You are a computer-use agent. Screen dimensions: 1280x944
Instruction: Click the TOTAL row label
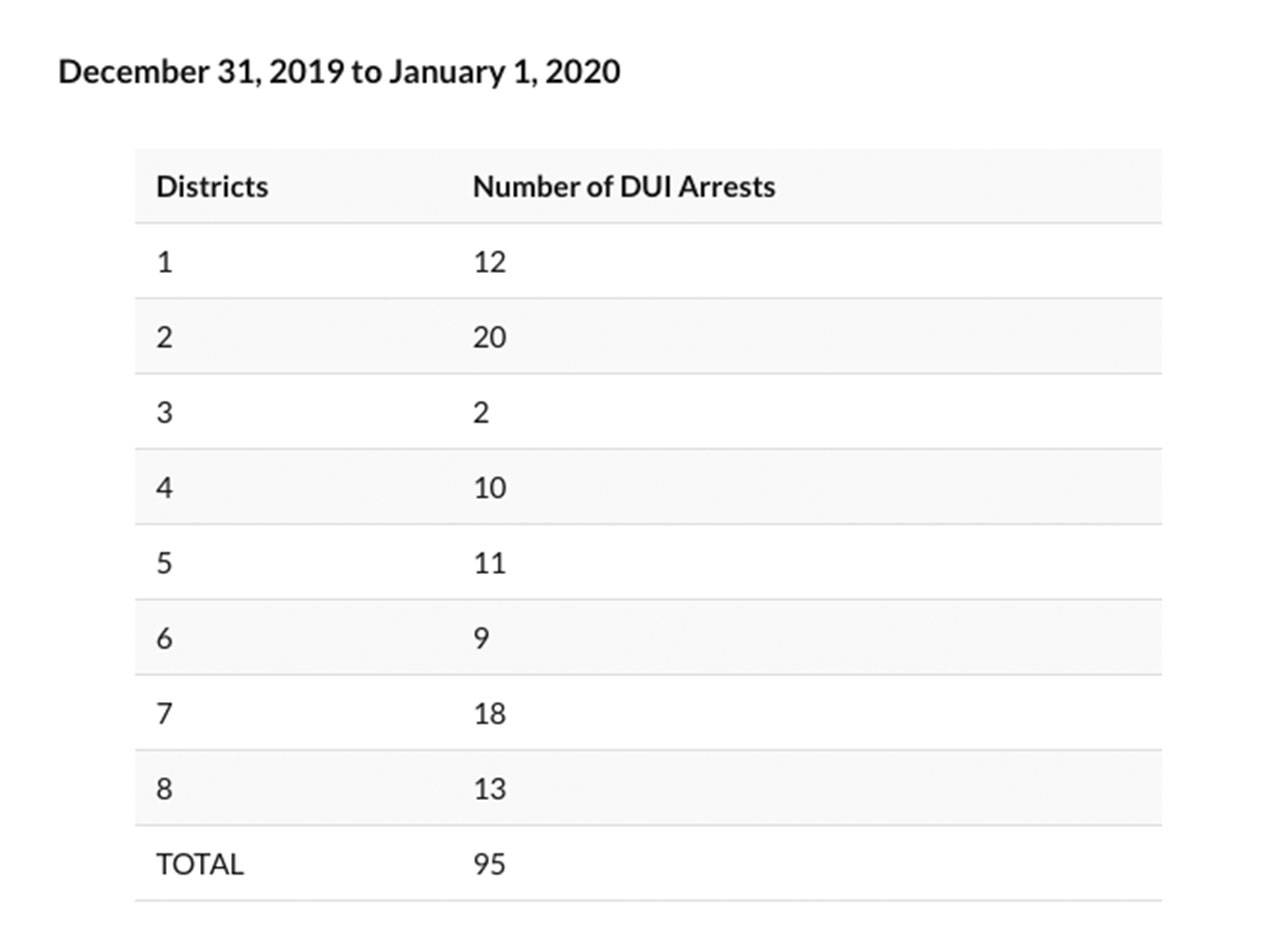point(199,864)
